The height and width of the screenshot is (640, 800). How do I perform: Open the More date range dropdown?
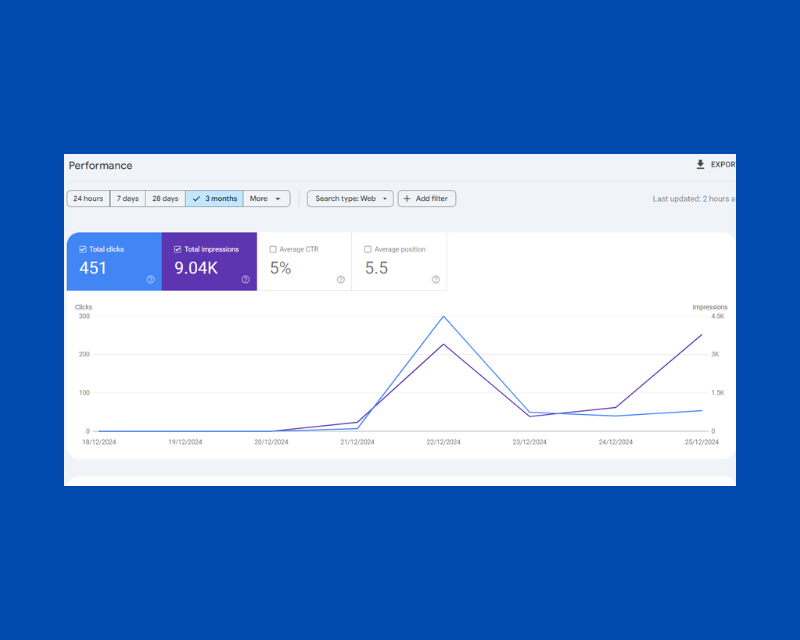(267, 199)
